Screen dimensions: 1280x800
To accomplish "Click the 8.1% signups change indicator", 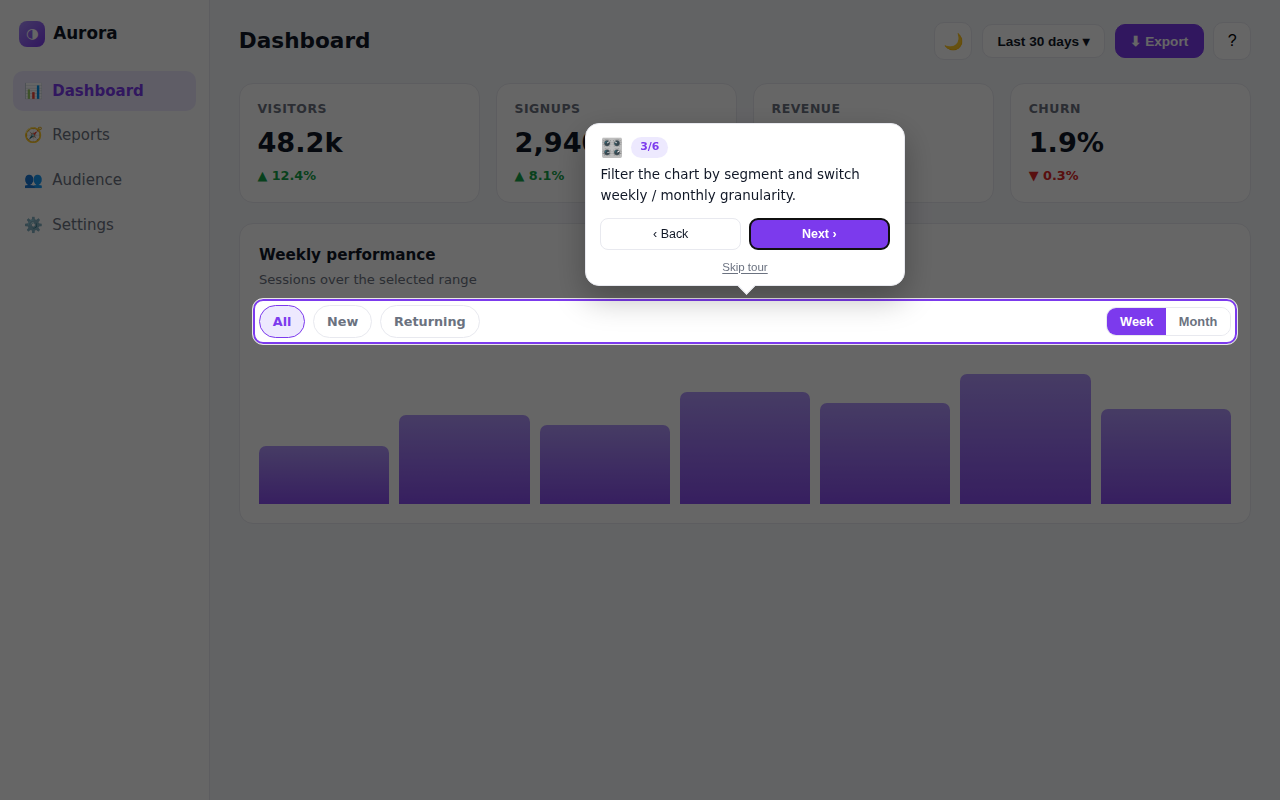I will [x=540, y=176].
